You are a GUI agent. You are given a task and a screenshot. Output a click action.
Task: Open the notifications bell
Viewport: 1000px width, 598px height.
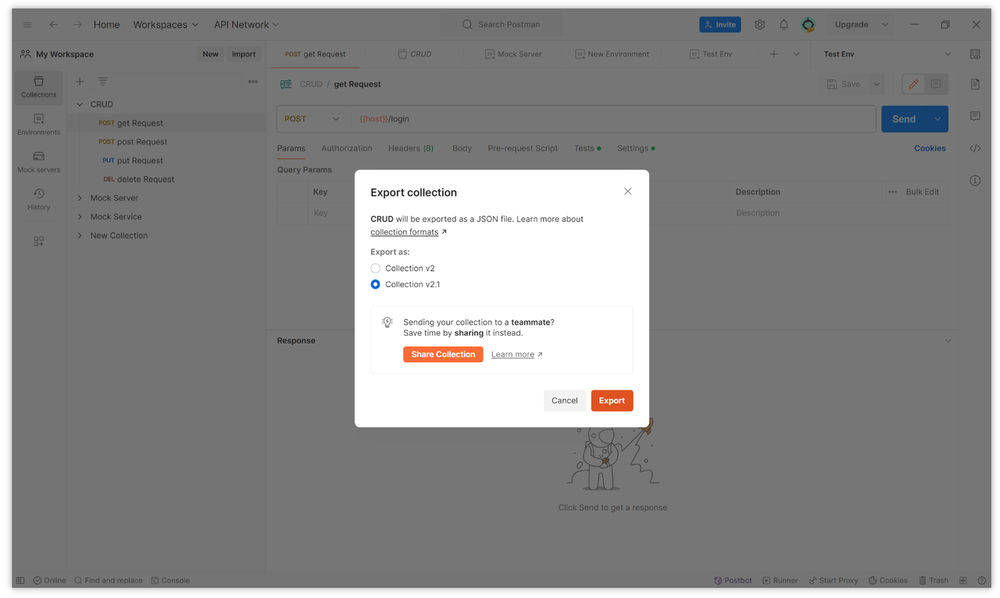coord(783,25)
